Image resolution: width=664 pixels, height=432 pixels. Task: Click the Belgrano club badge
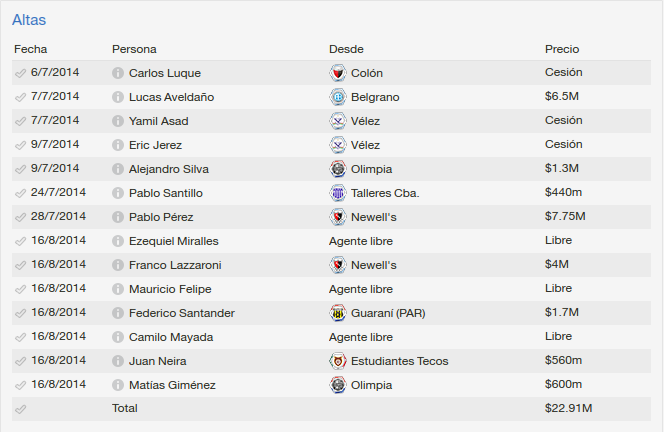[x=338, y=97]
